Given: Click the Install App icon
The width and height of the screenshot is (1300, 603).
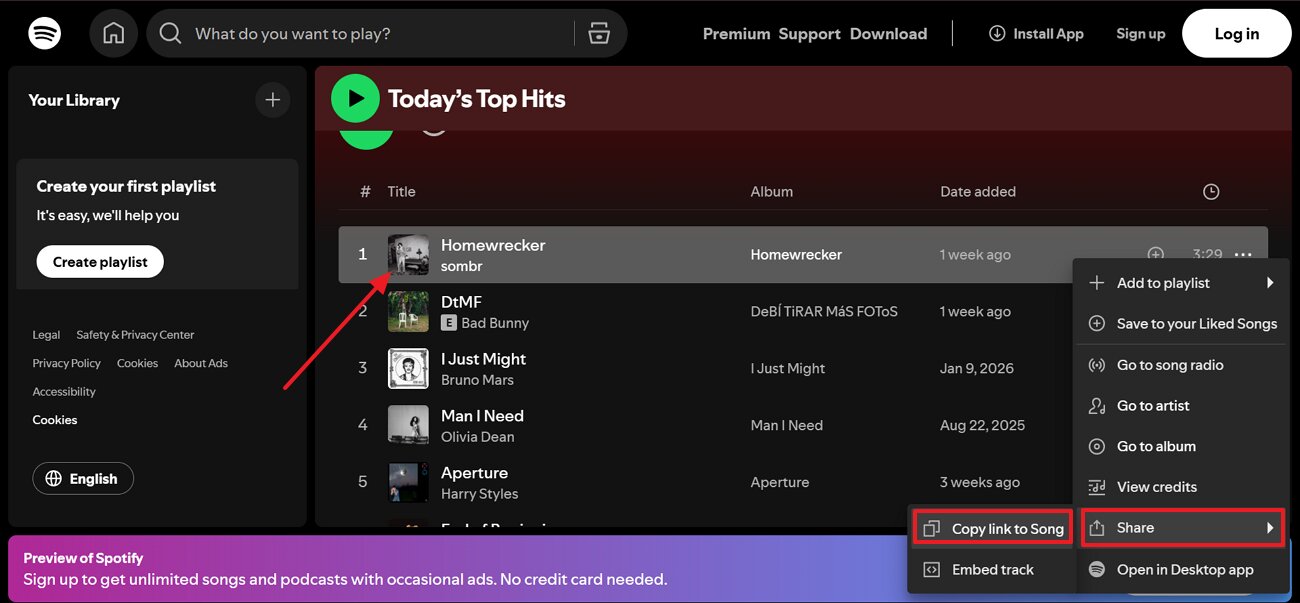Looking at the screenshot, I should click(997, 33).
